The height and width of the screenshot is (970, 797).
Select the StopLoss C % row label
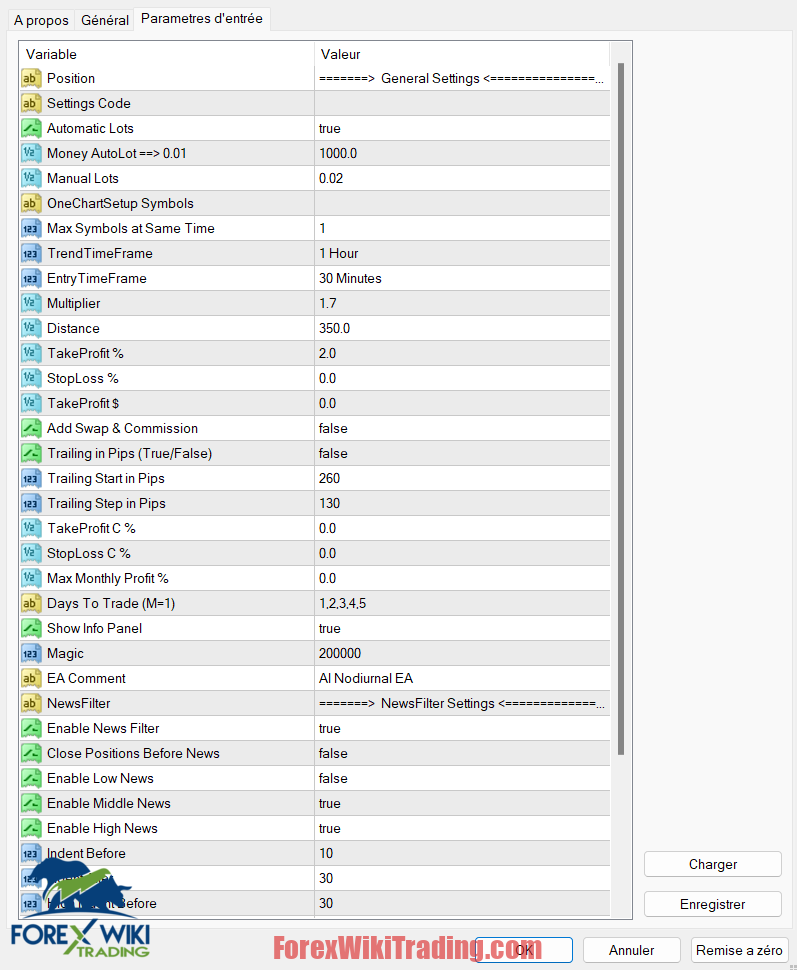coord(88,553)
